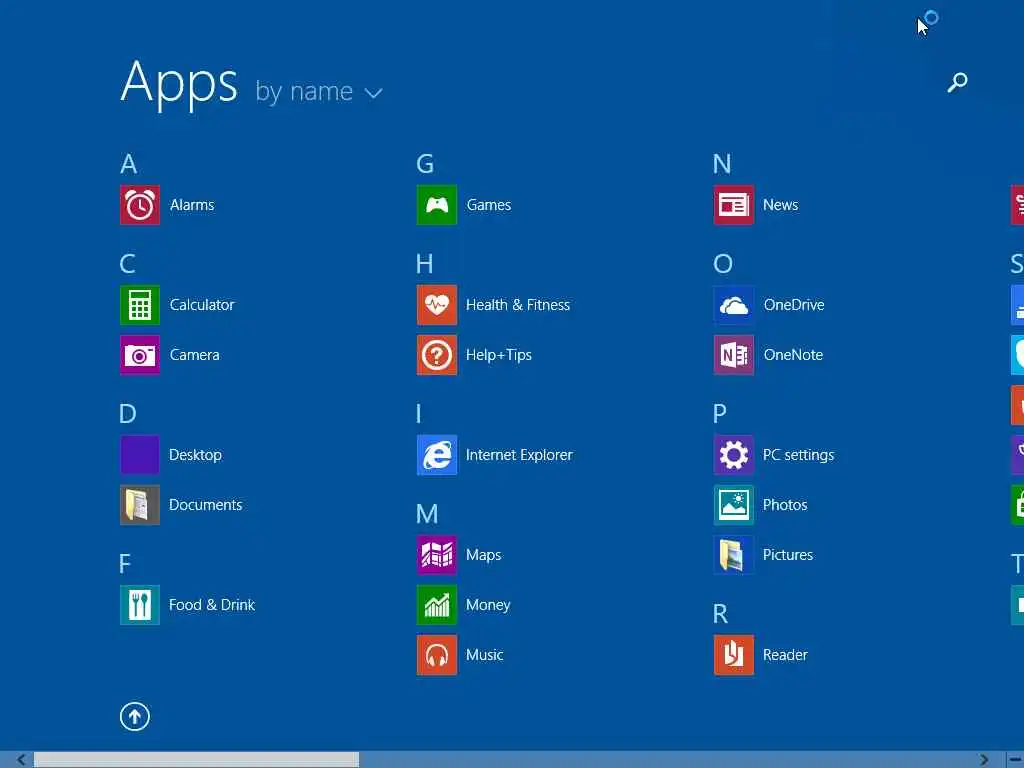
Task: Select the letter O group header
Action: (723, 264)
